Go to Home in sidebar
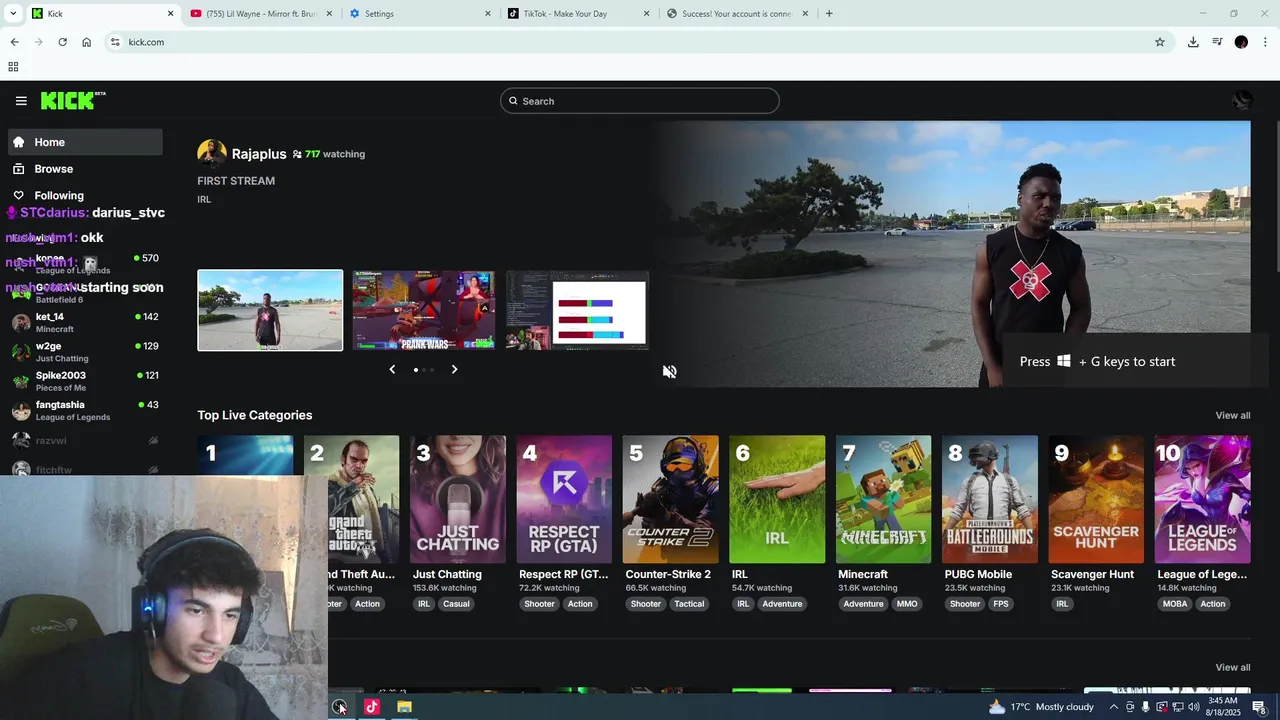The width and height of the screenshot is (1280, 720). click(85, 142)
